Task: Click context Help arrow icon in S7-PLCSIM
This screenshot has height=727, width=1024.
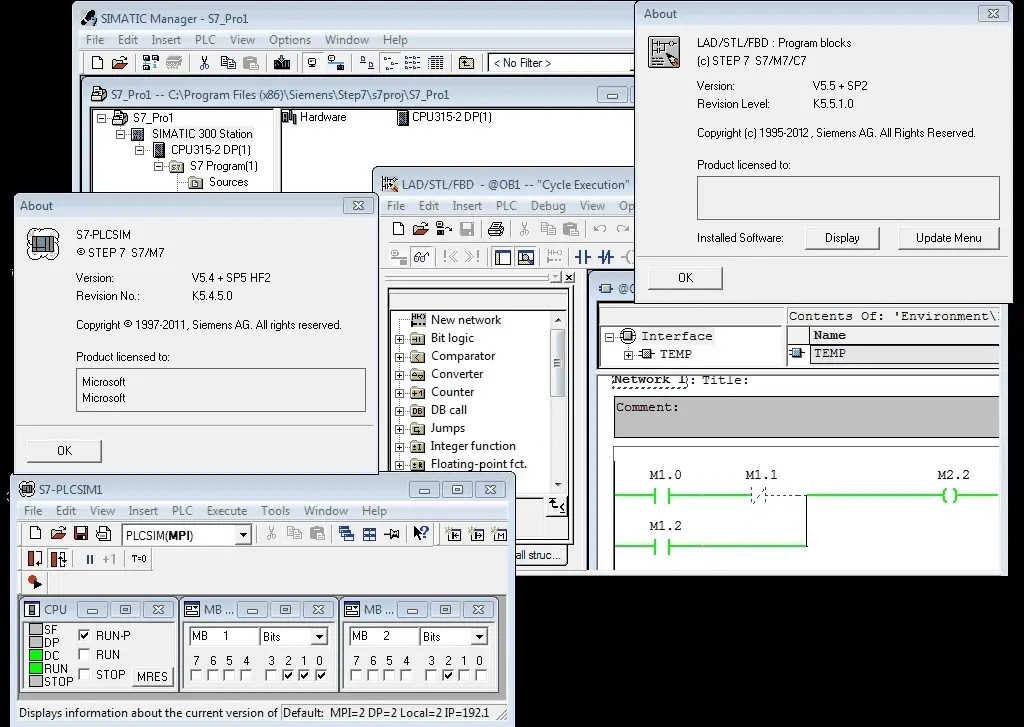Action: (x=421, y=534)
